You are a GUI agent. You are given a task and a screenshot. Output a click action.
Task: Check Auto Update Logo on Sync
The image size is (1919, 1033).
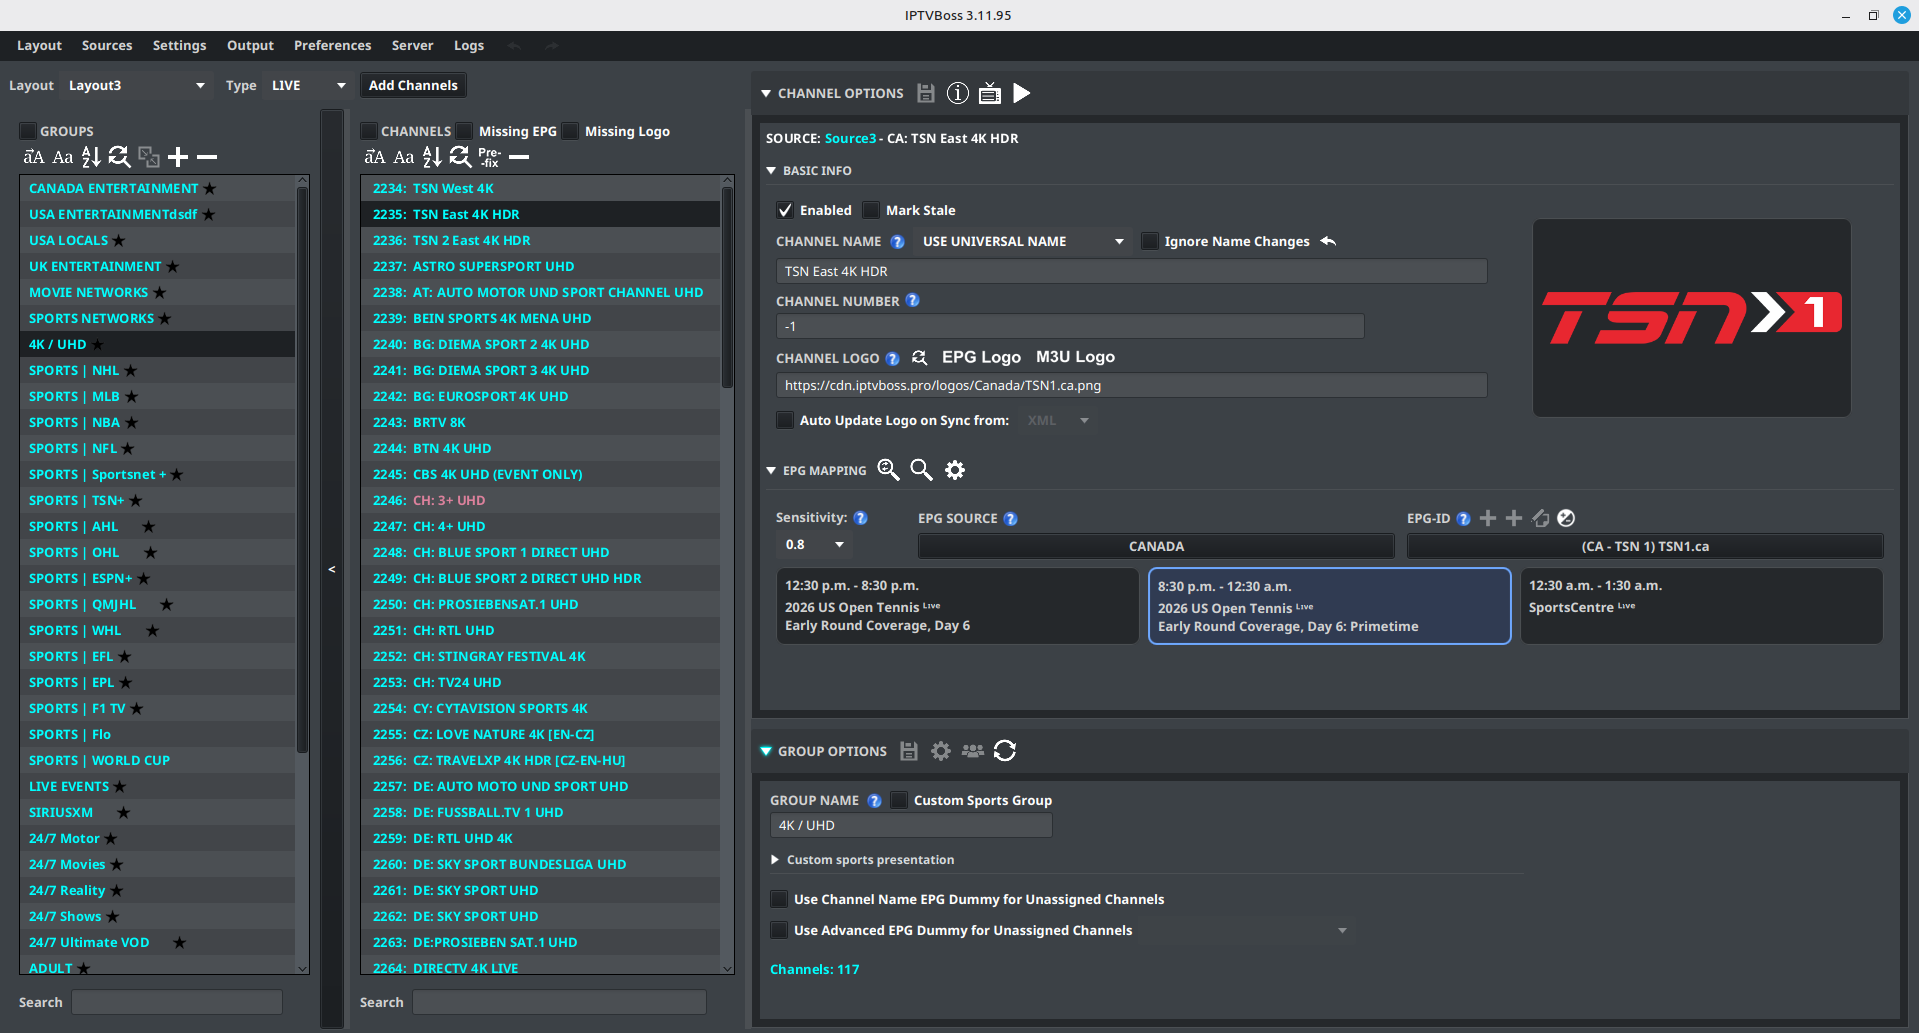pos(785,420)
